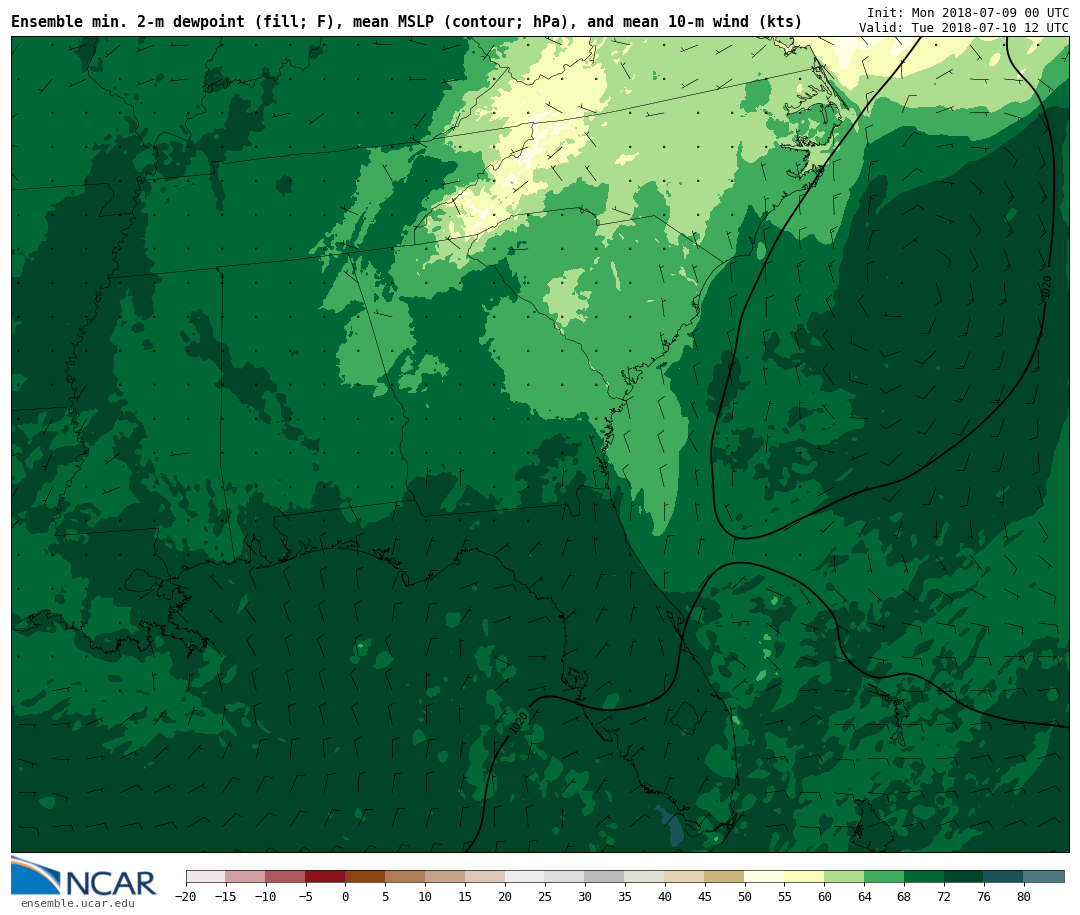Click the green swatch between 64 and 68
The width and height of the screenshot is (1080, 915).
click(885, 877)
